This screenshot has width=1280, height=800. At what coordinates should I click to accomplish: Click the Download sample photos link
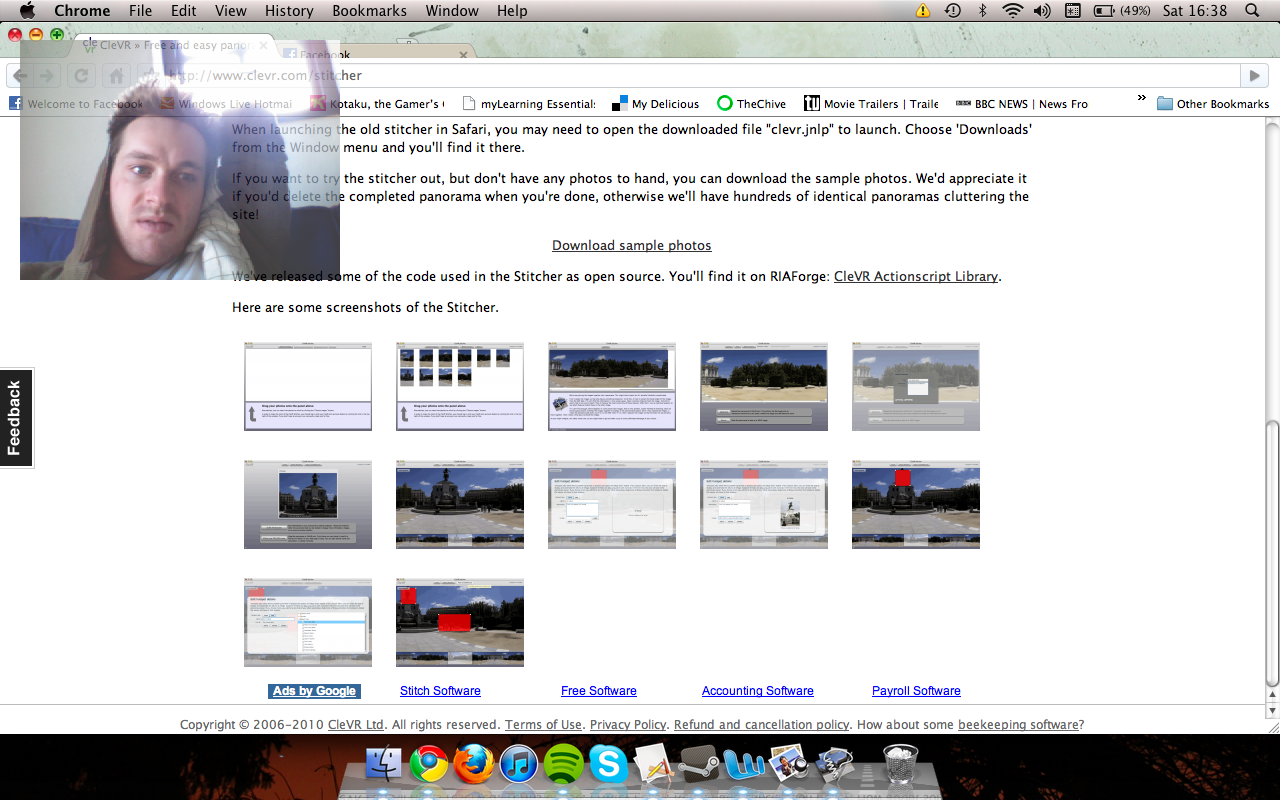[631, 246]
